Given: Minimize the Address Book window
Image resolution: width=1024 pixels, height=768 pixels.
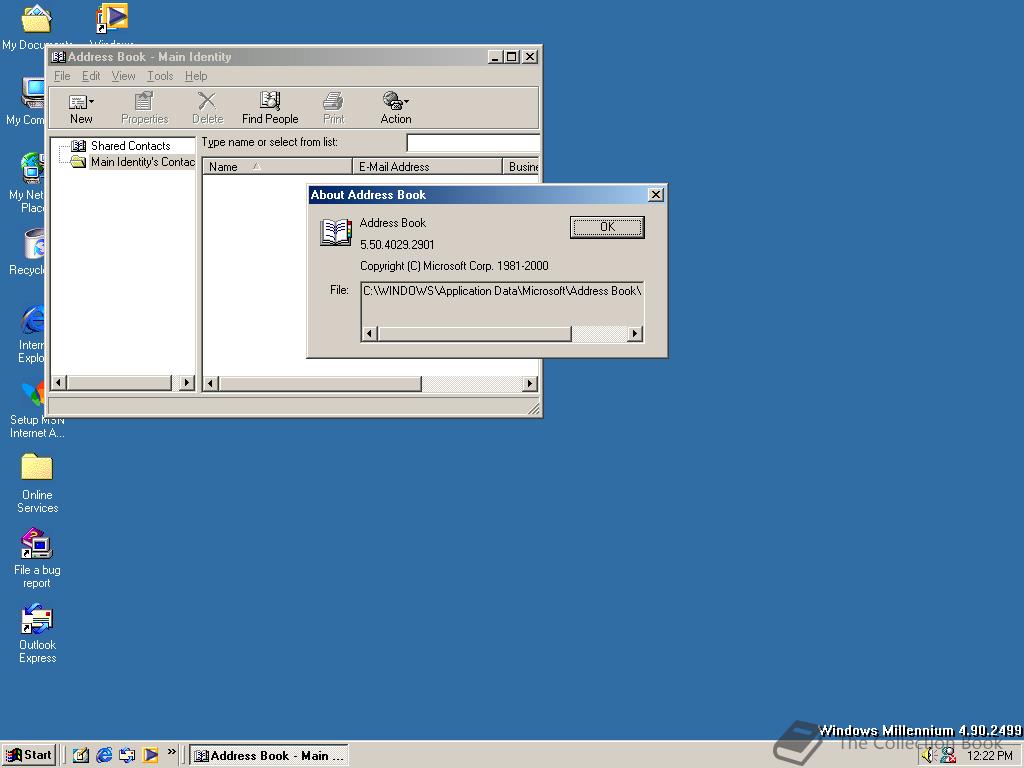Looking at the screenshot, I should (x=496, y=57).
